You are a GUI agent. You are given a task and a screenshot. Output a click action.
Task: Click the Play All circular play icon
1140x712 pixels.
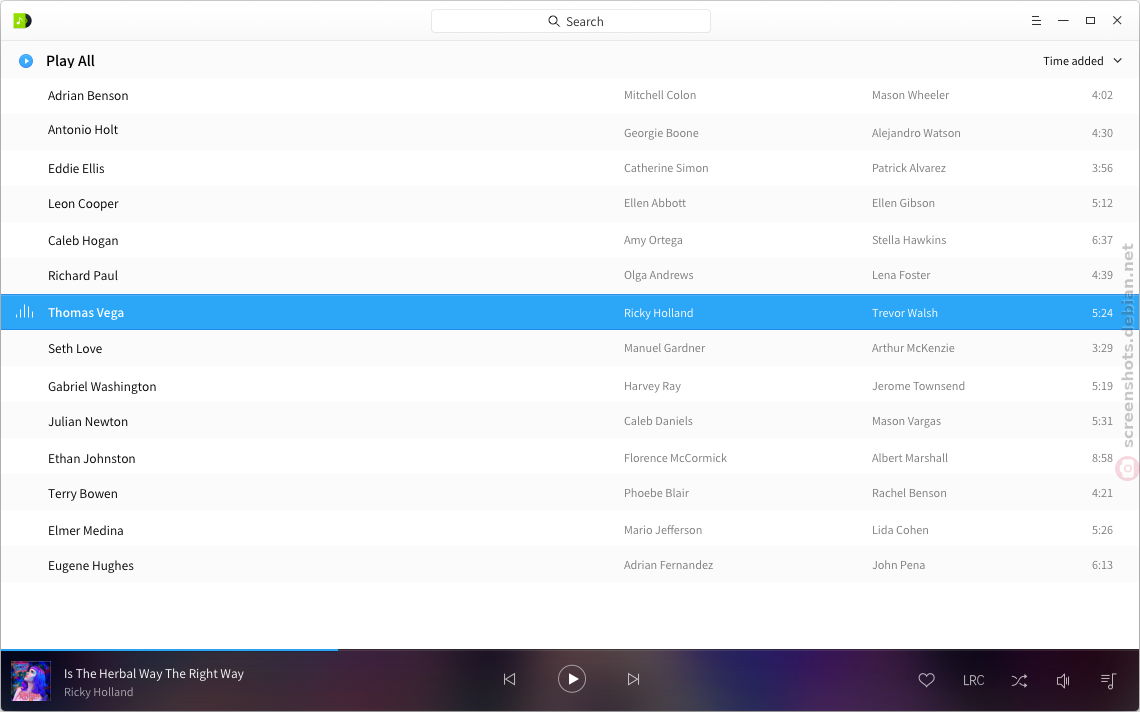click(25, 61)
